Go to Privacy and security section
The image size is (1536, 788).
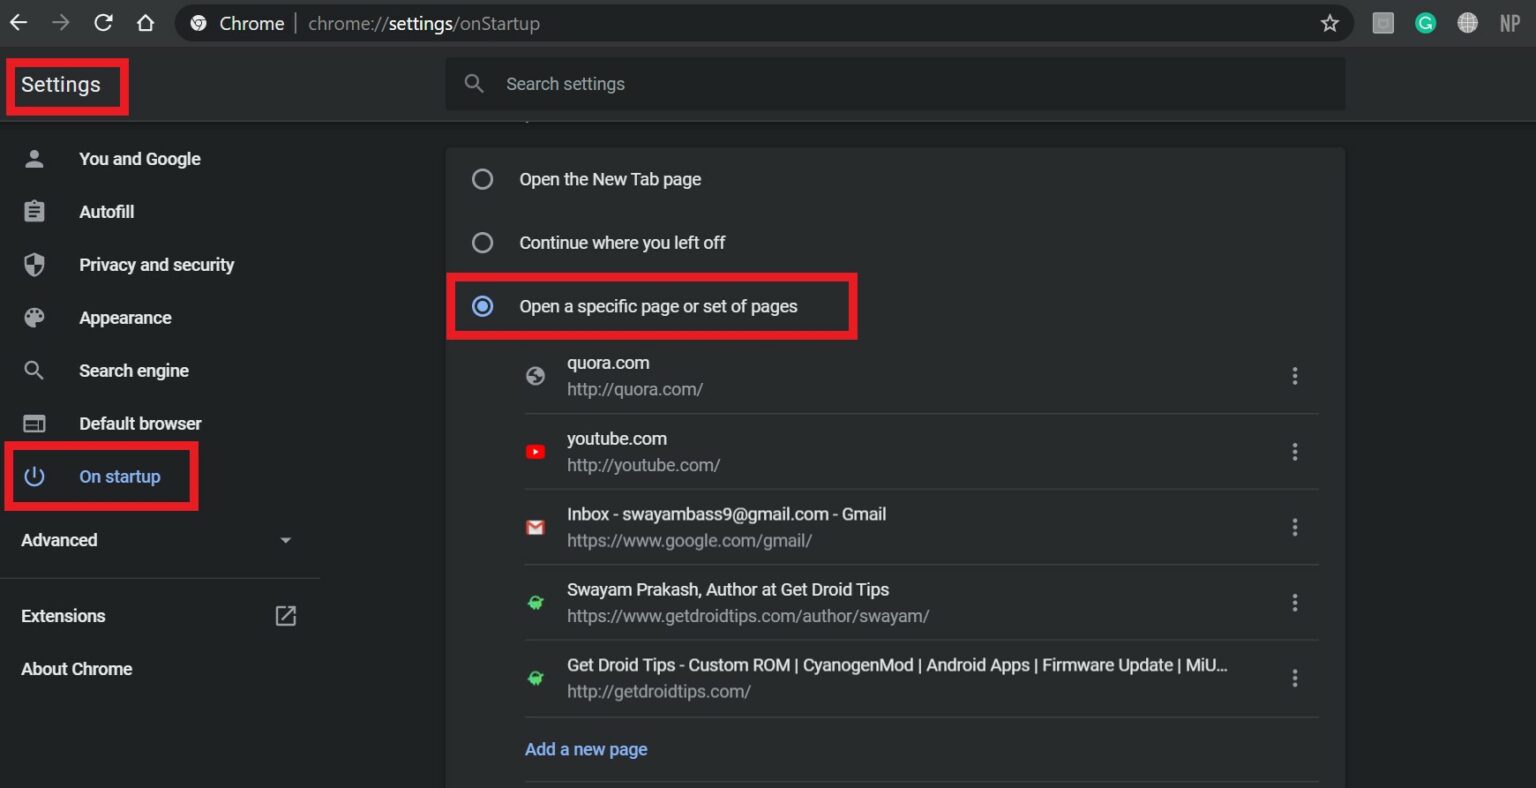pyautogui.click(x=156, y=265)
